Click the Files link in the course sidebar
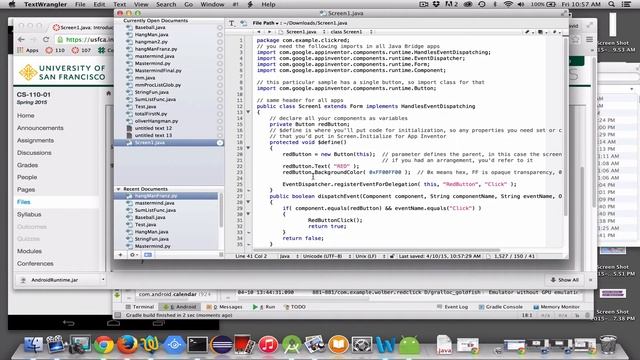640x360 pixels. tap(24, 202)
